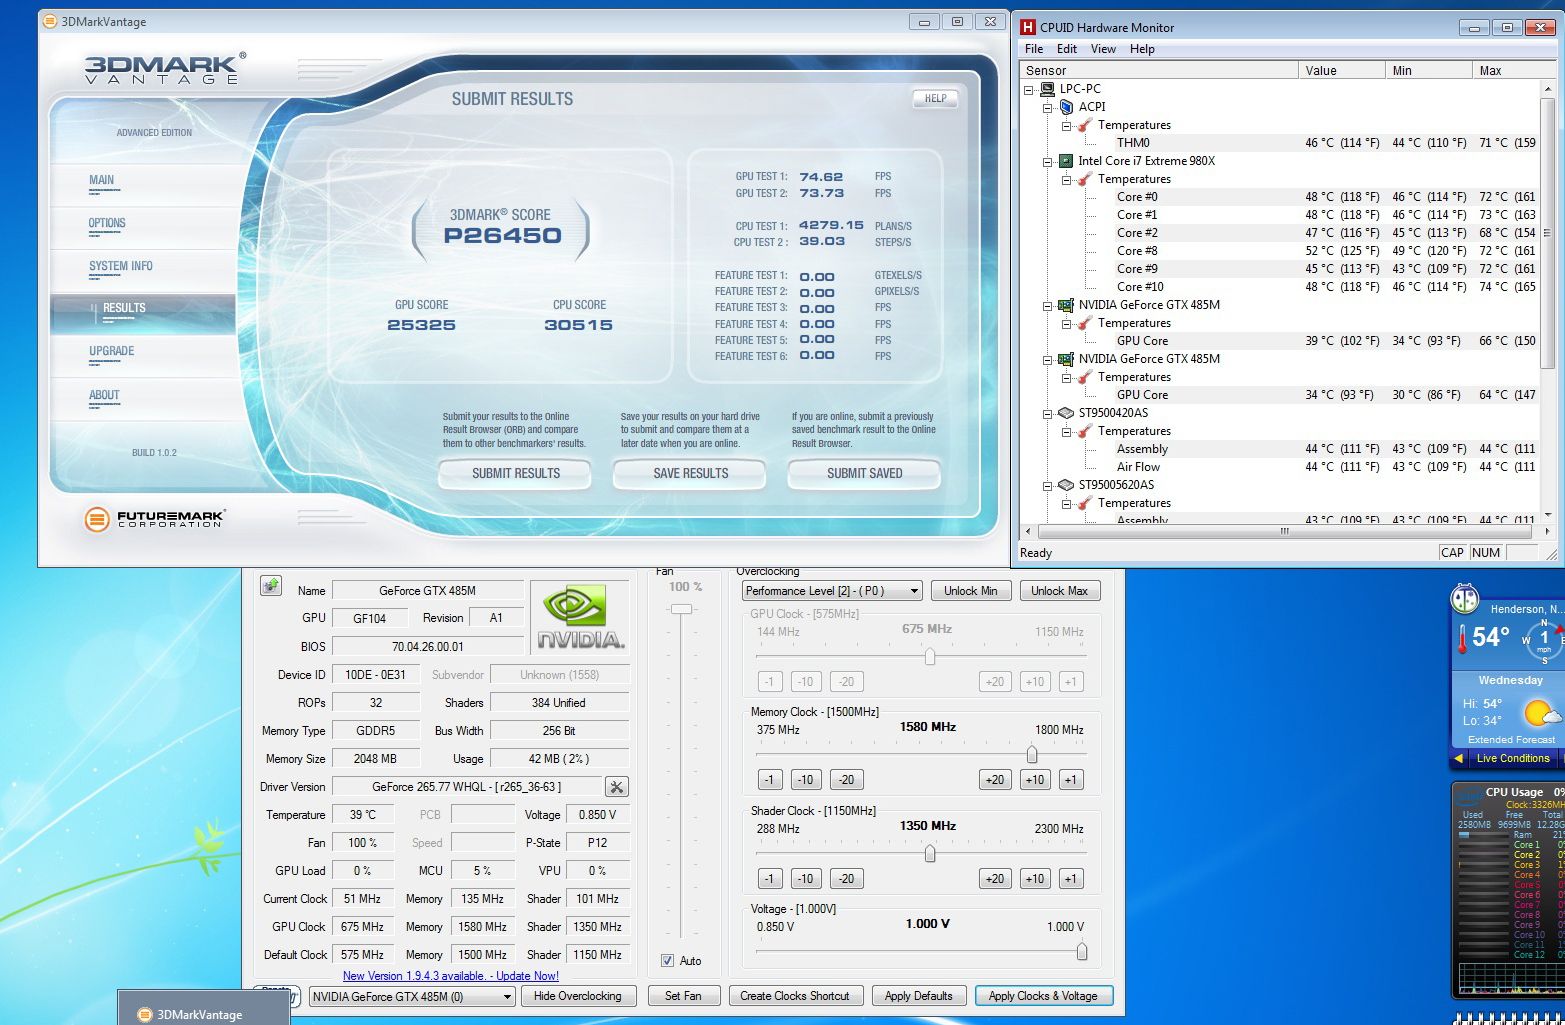The width and height of the screenshot is (1565, 1025).
Task: Open the Performance Level [2] - (P0) dropdown
Action: point(831,591)
